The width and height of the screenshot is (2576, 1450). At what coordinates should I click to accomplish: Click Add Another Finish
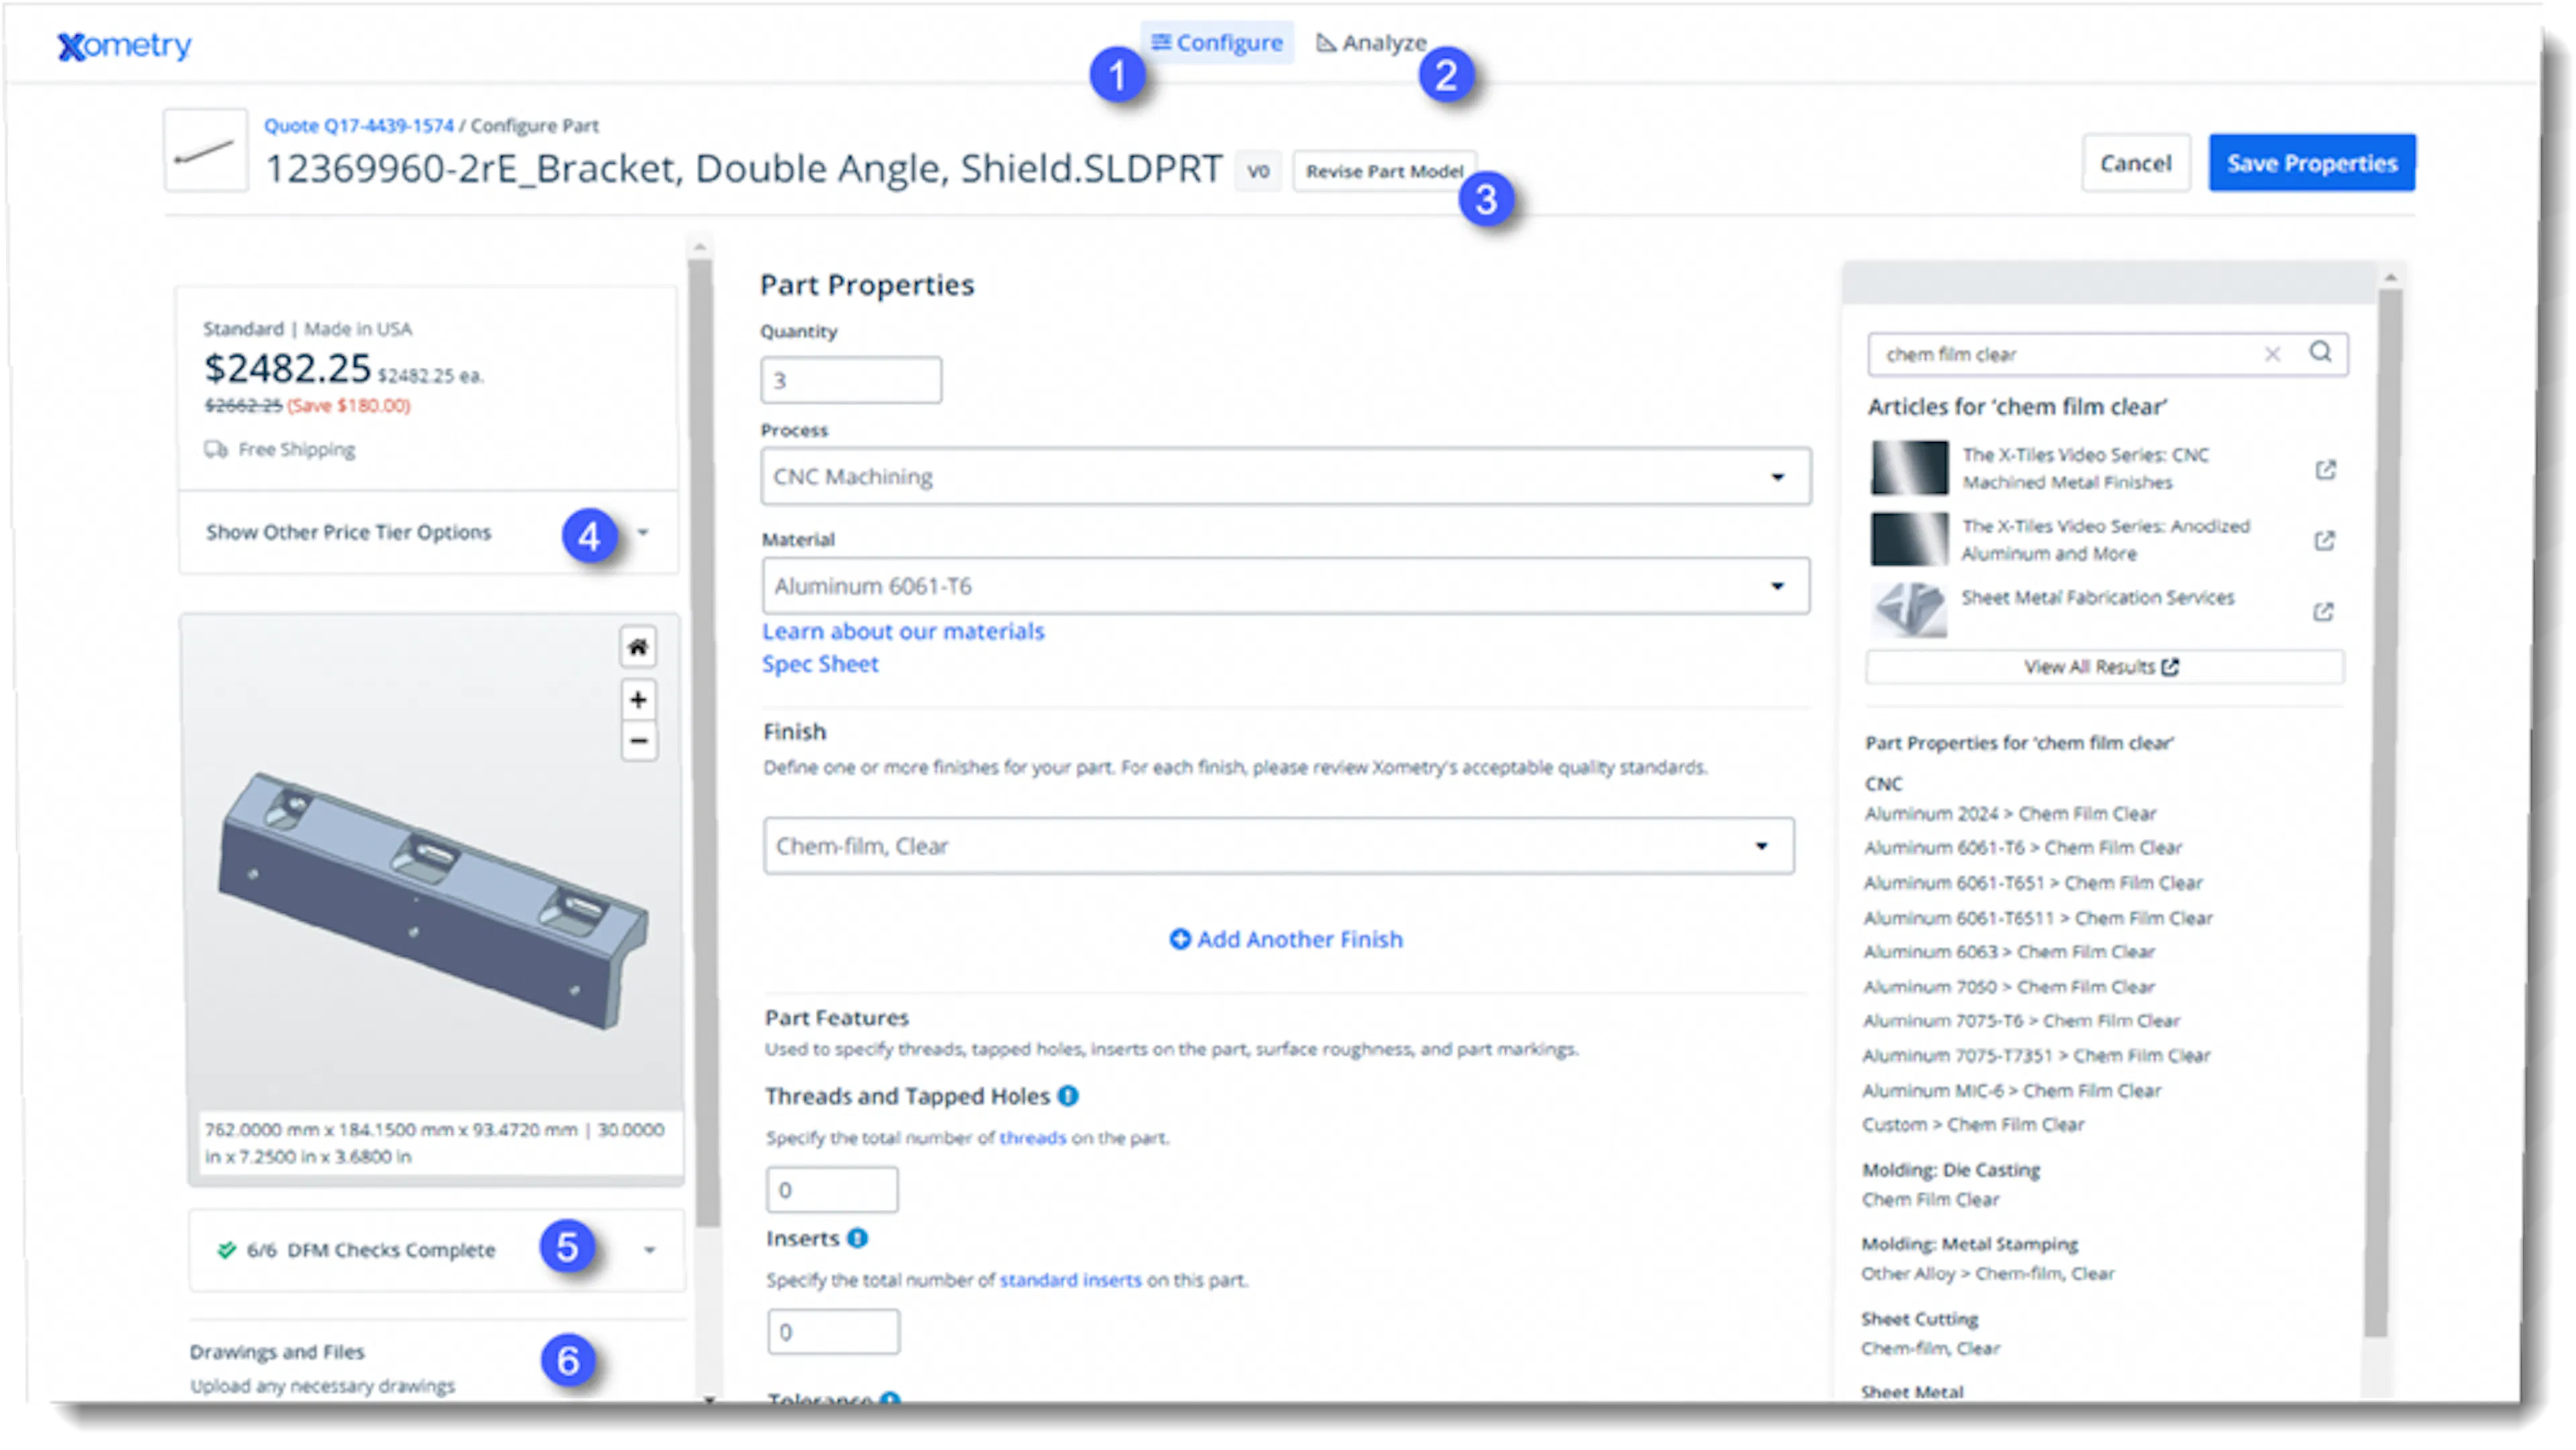click(x=1286, y=939)
